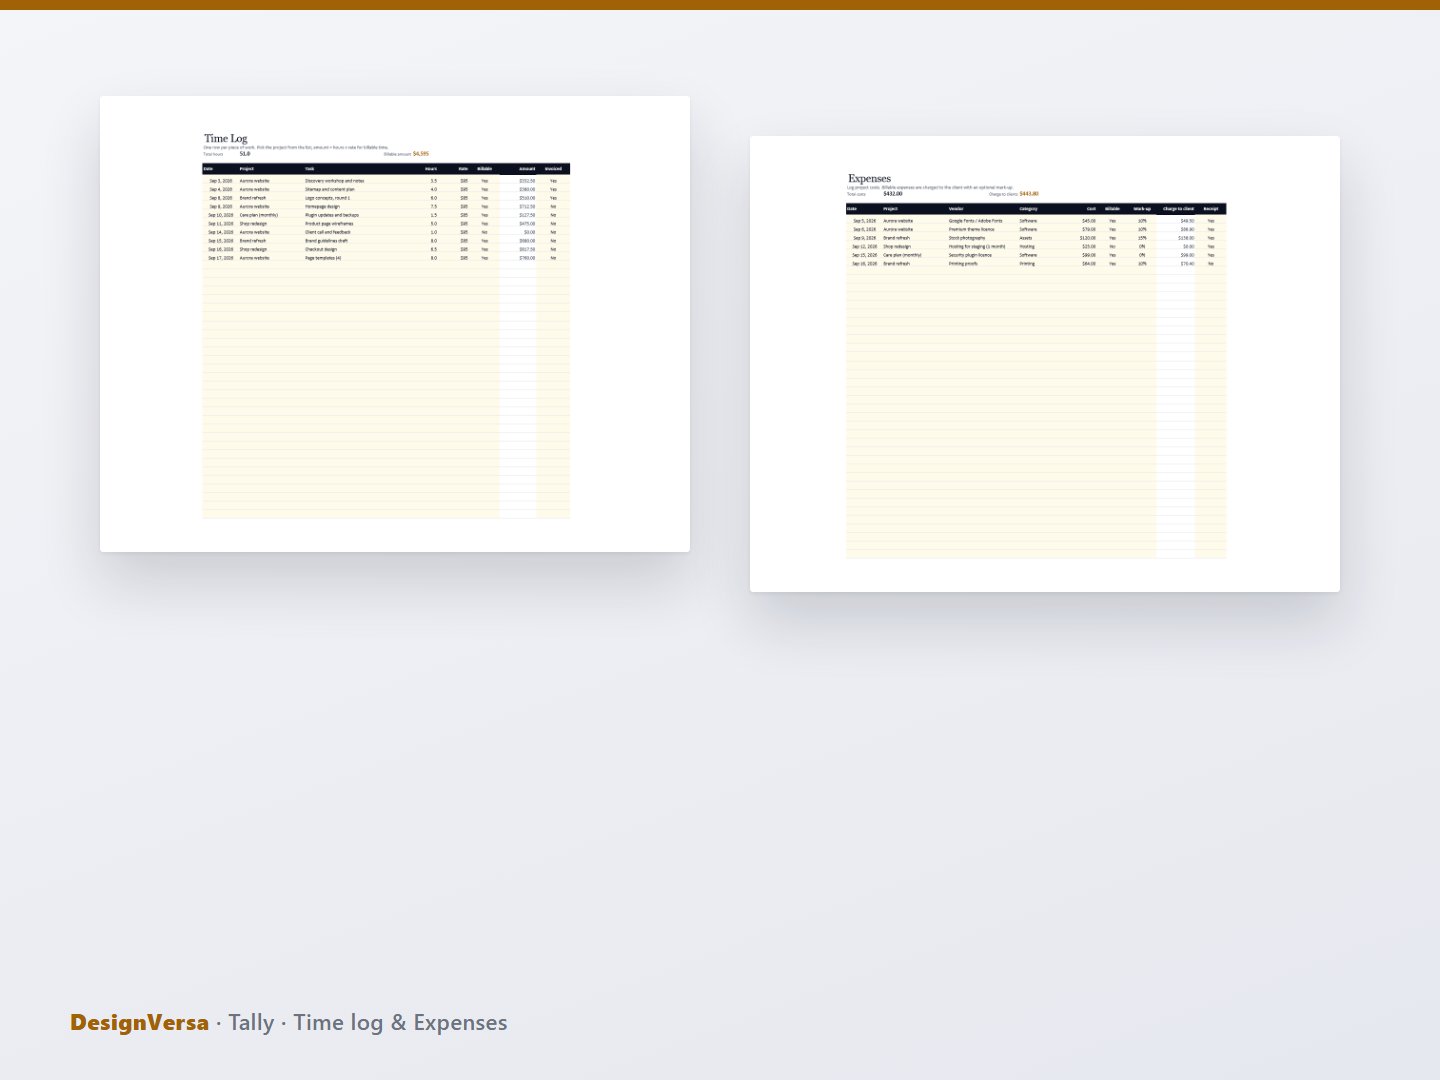Select the "Google Fonts / Adobe Fonts" vendor cell
Screen dimensions: 1440x1080
(x=975, y=221)
